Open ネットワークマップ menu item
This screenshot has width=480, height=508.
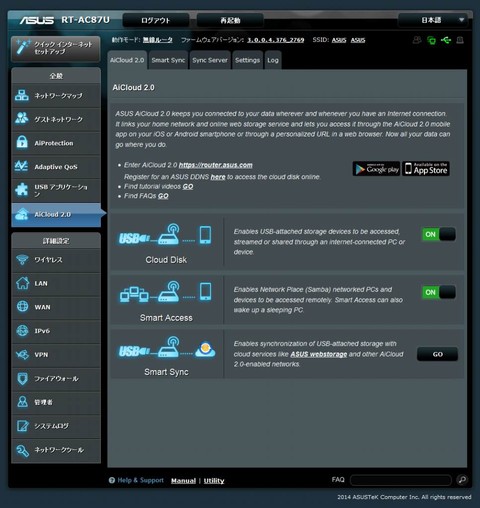[x=56, y=96]
